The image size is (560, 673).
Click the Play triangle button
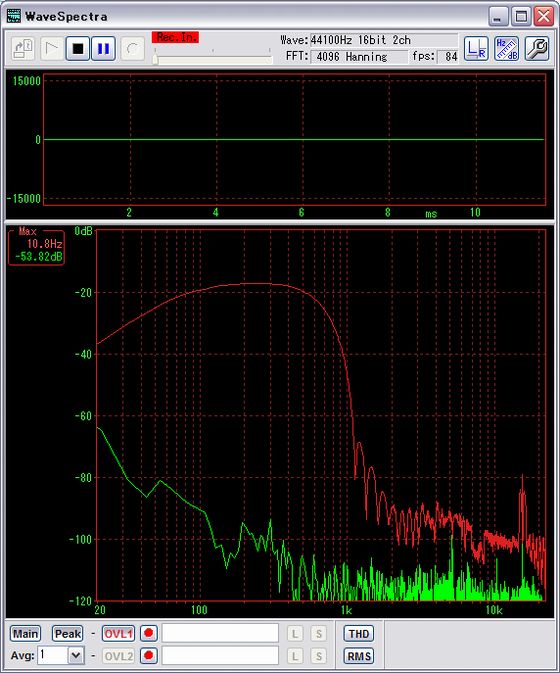tap(51, 49)
